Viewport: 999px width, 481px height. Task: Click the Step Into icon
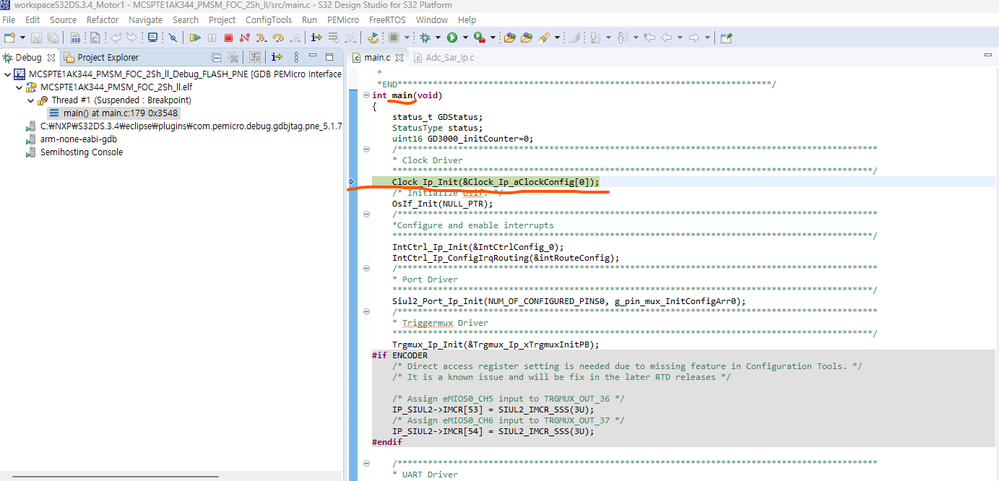point(261,38)
